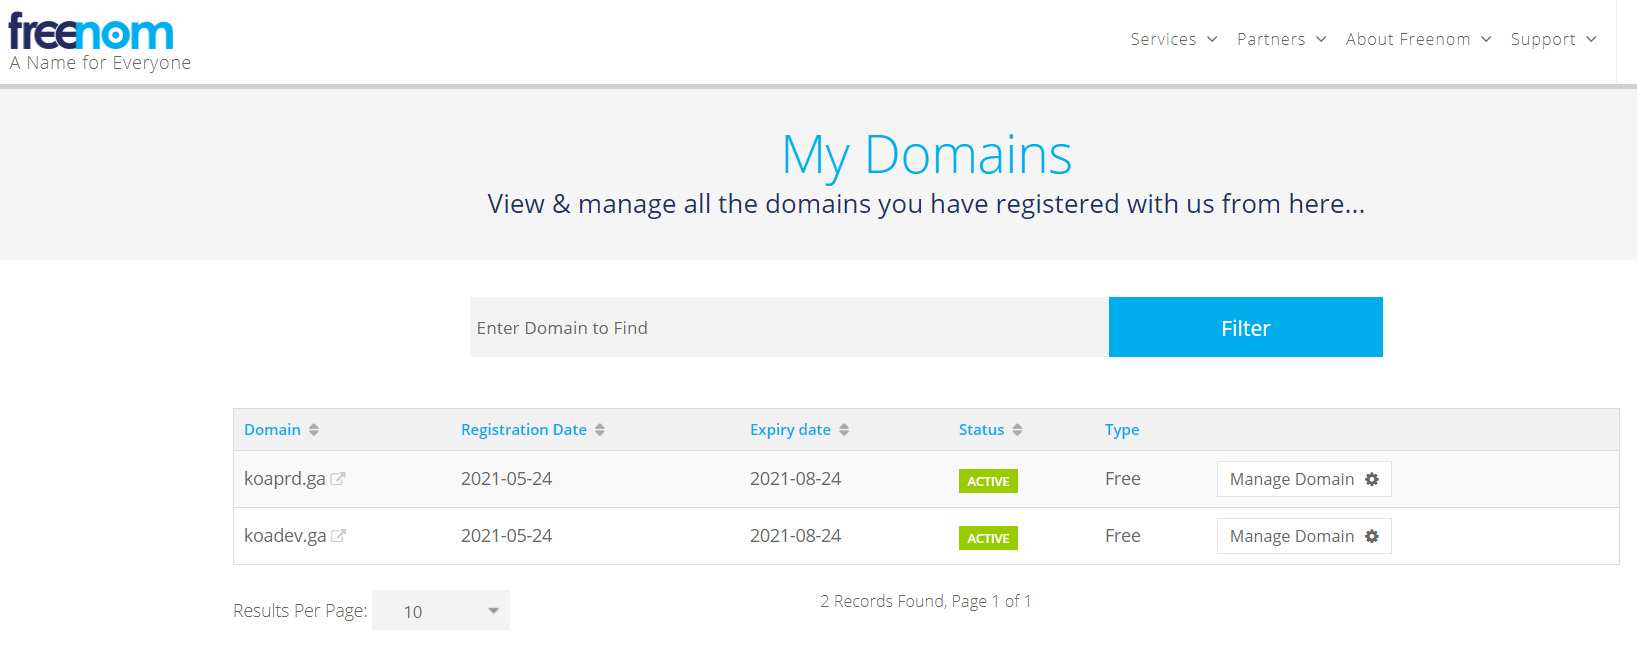The image size is (1637, 649).
Task: Sort by the Domain column header
Action: tap(272, 430)
